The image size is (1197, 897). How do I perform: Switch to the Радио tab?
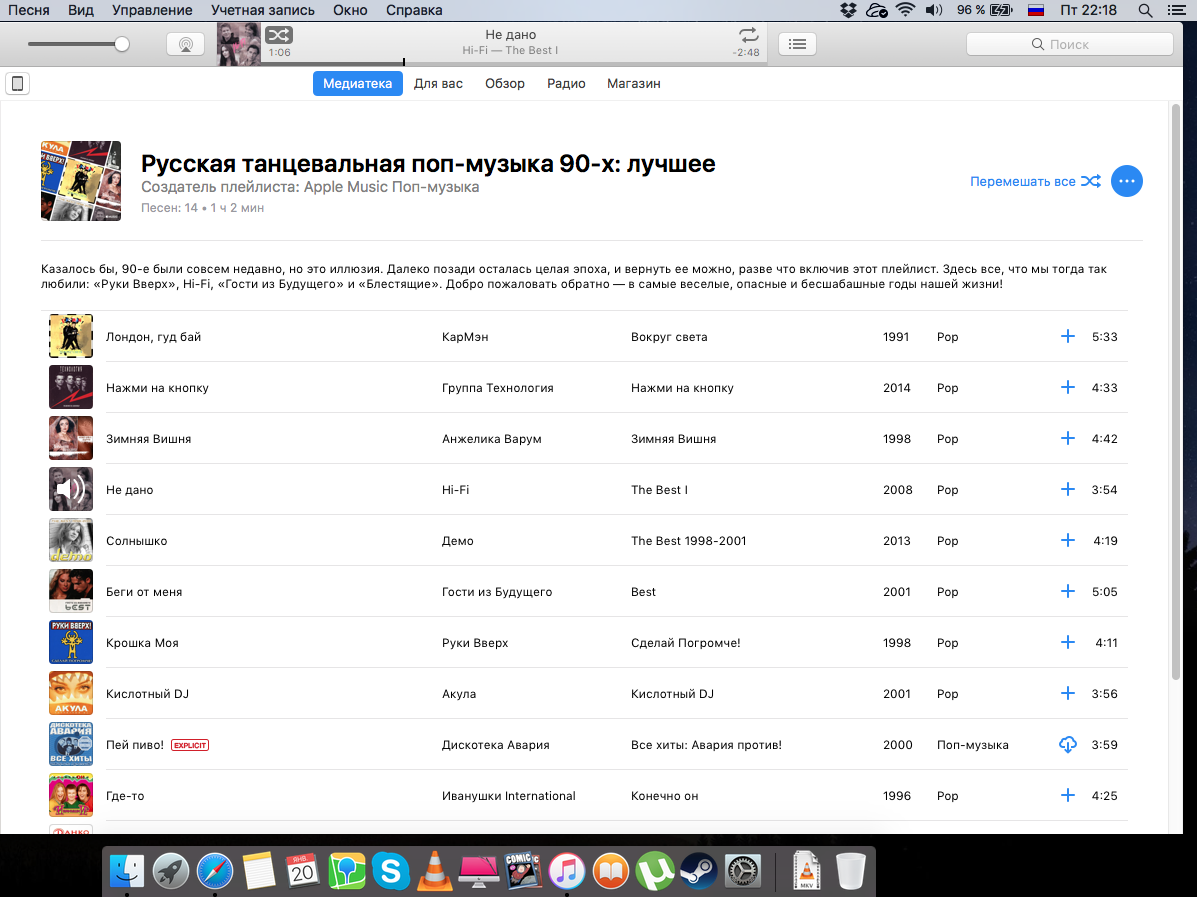point(566,83)
